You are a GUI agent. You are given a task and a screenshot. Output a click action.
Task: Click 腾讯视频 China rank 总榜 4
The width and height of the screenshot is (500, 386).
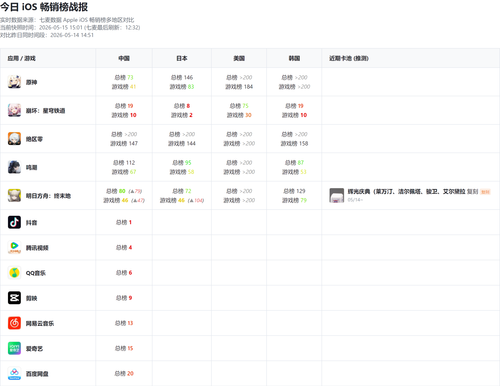point(124,247)
